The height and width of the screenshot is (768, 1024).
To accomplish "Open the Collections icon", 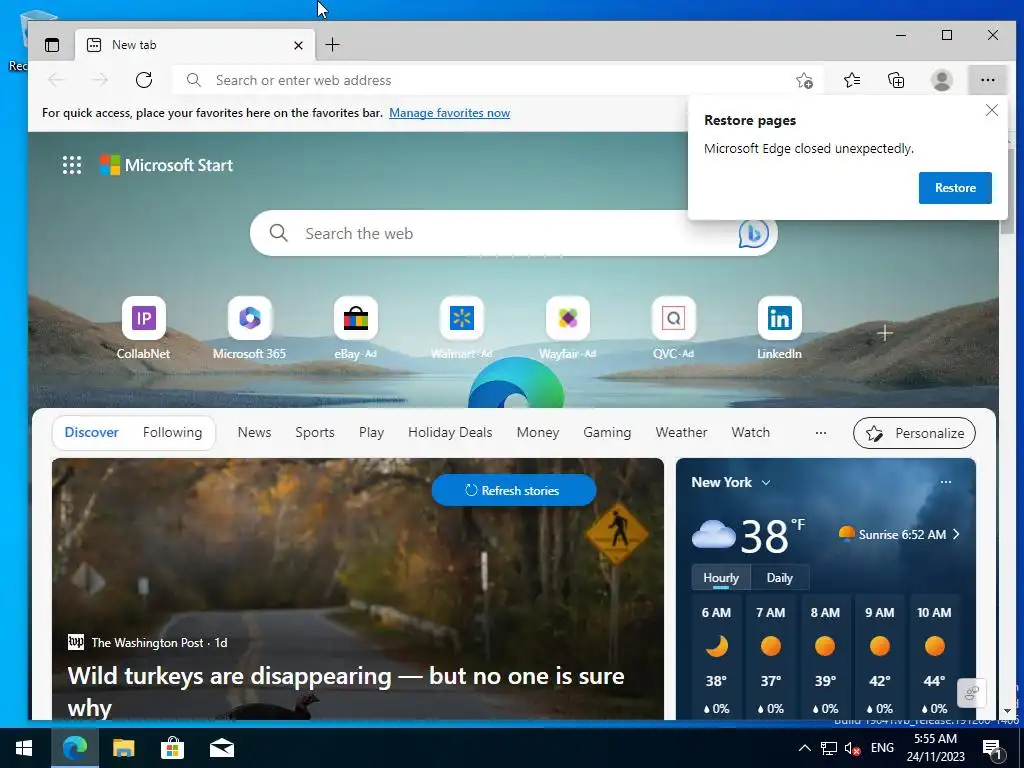I will (x=896, y=80).
